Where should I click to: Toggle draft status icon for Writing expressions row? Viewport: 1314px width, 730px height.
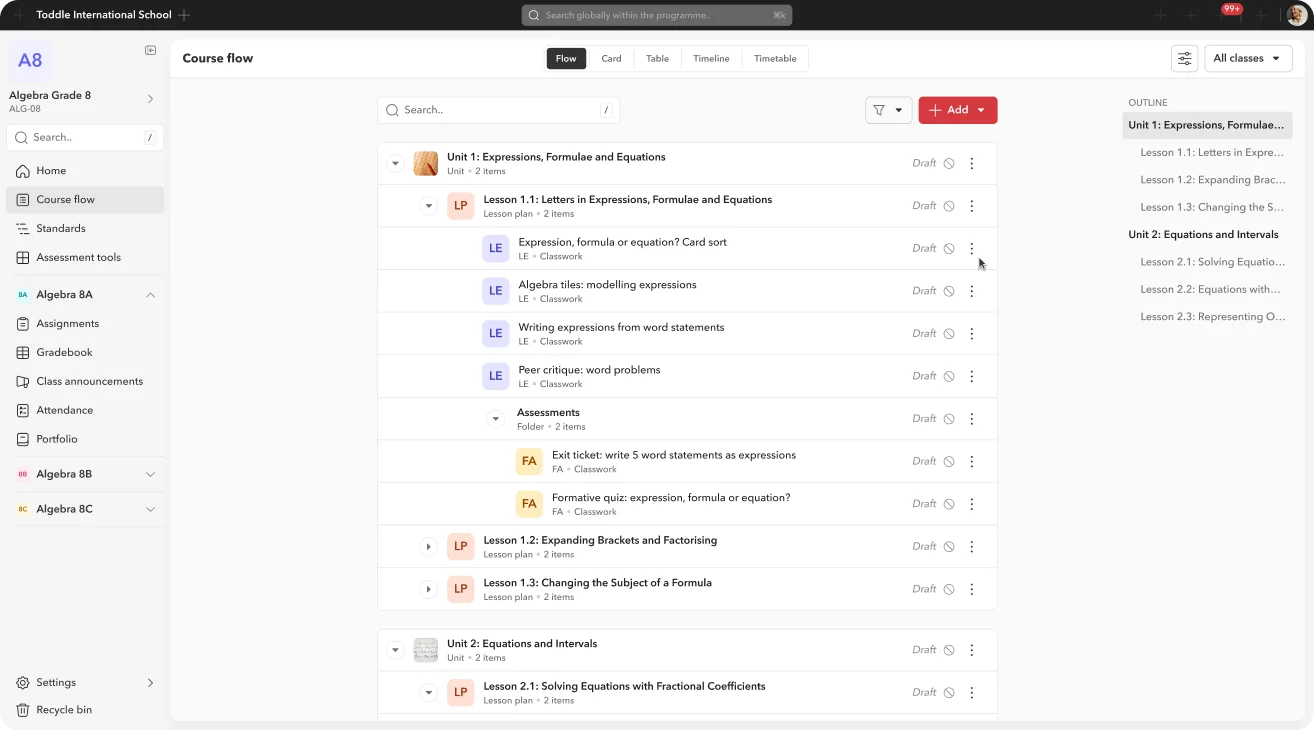949,334
